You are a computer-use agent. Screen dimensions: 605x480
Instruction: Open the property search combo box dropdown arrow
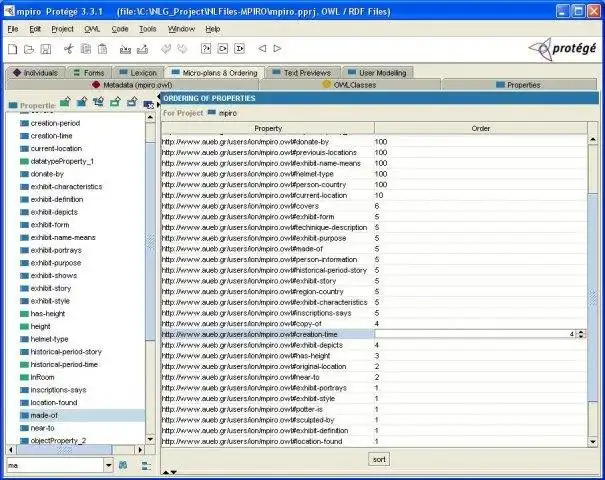(x=109, y=465)
